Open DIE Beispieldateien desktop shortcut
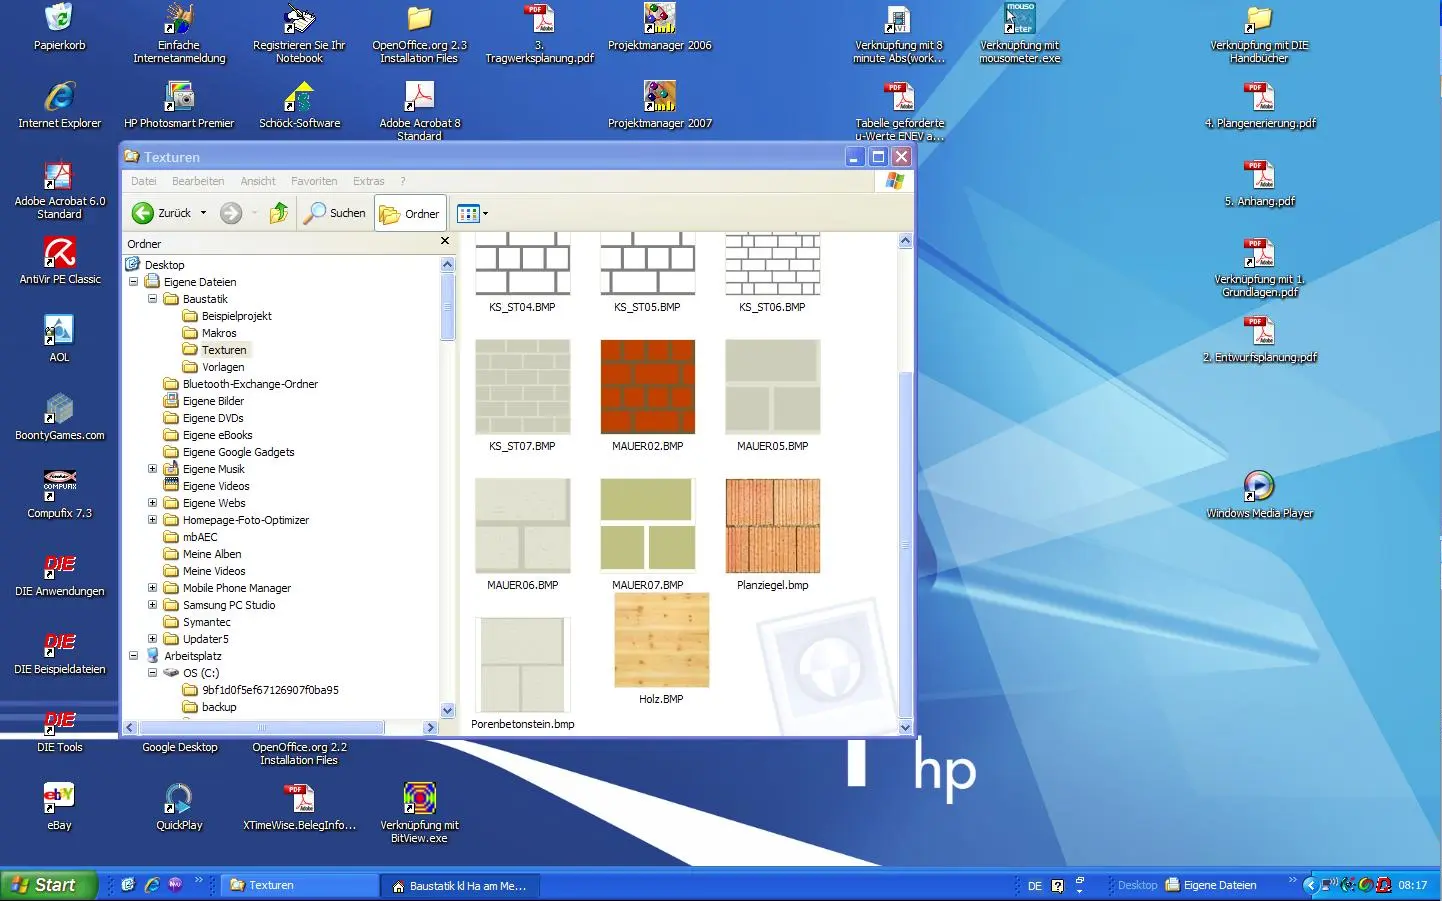 (59, 643)
